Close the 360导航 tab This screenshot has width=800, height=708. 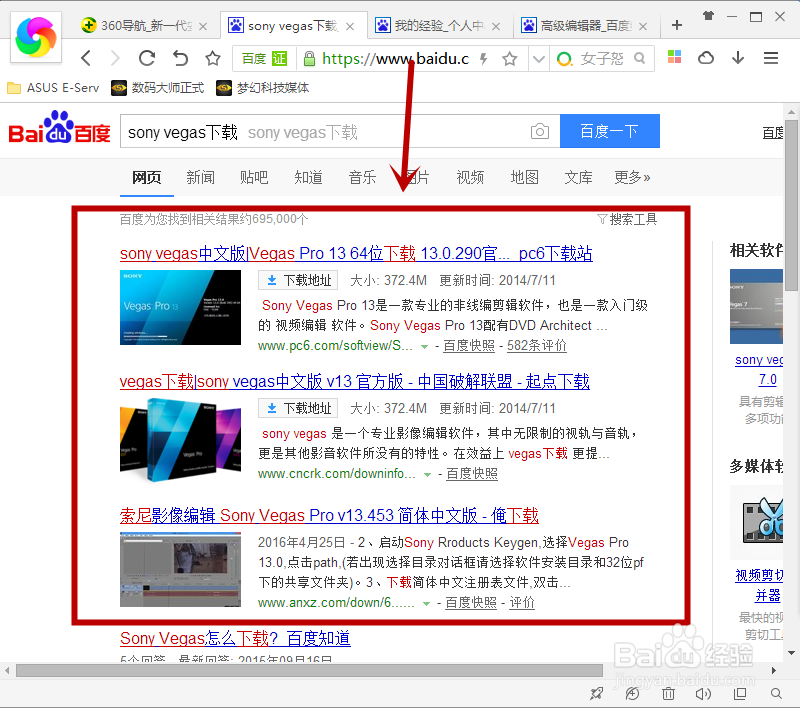coord(203,27)
